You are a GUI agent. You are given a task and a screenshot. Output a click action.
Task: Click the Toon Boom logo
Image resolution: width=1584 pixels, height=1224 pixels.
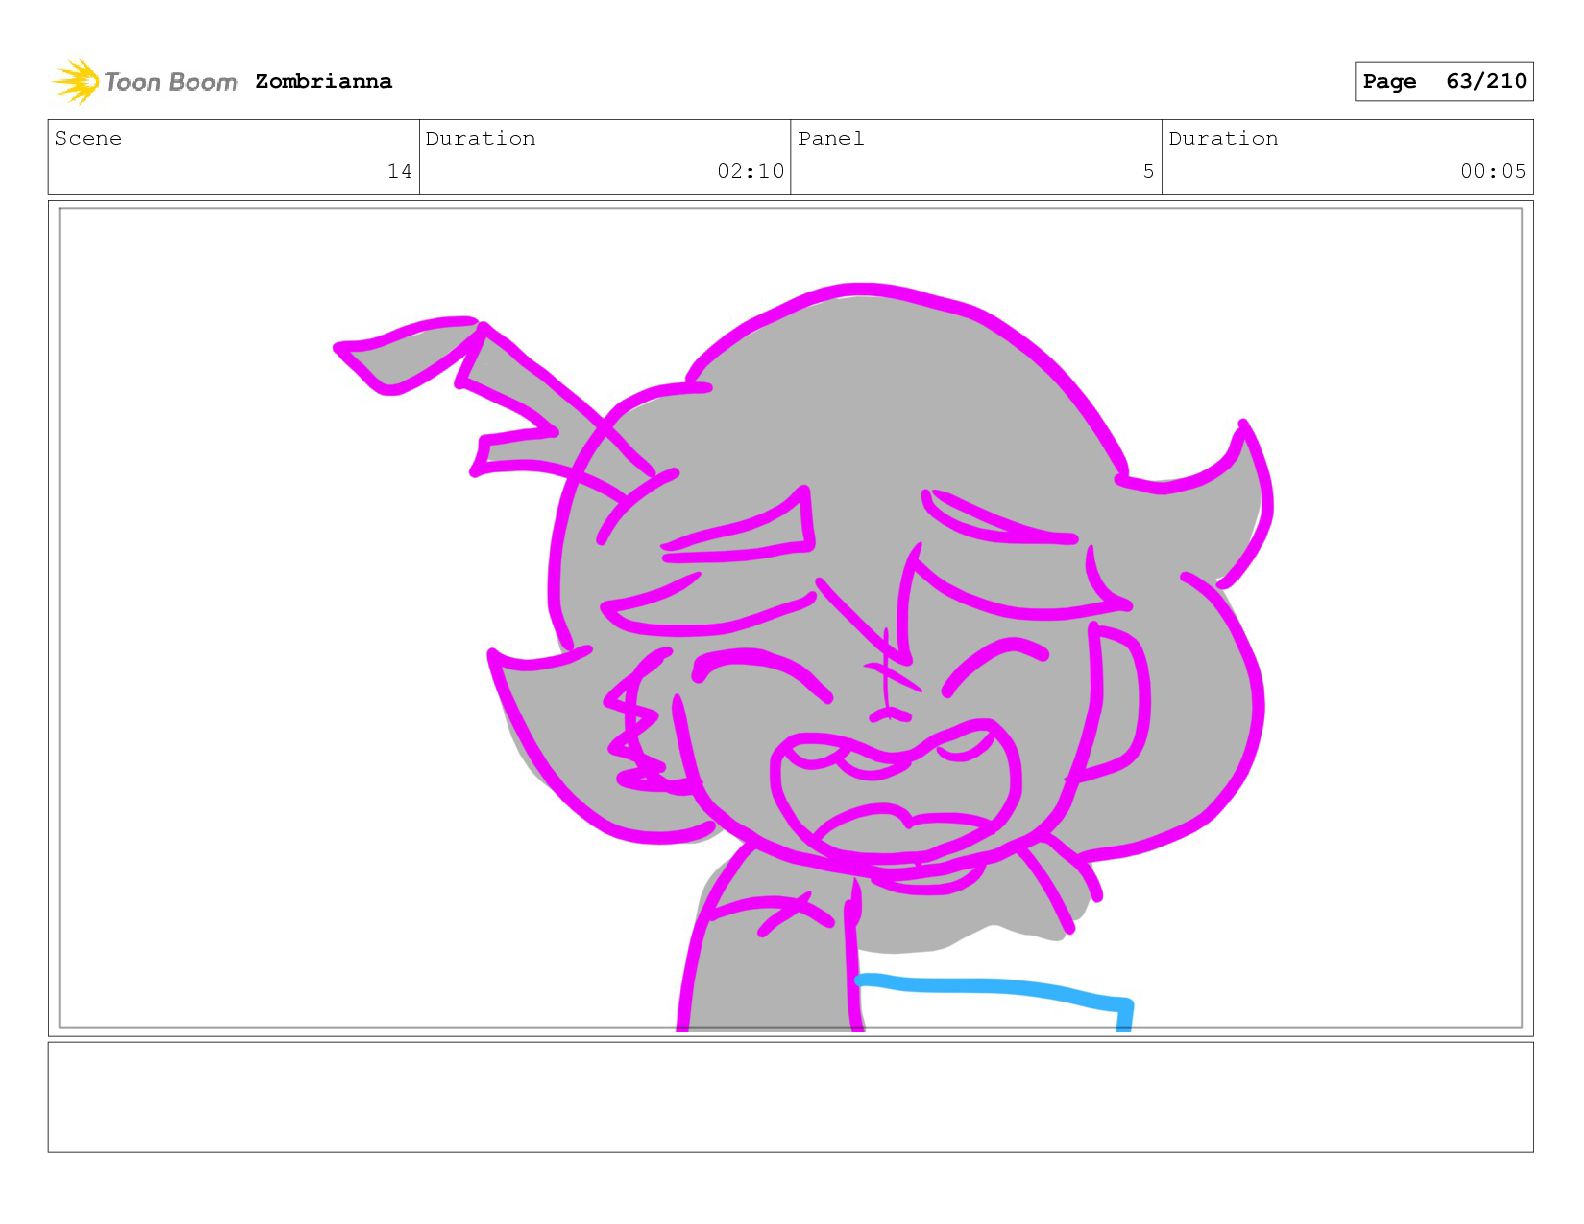[x=145, y=81]
